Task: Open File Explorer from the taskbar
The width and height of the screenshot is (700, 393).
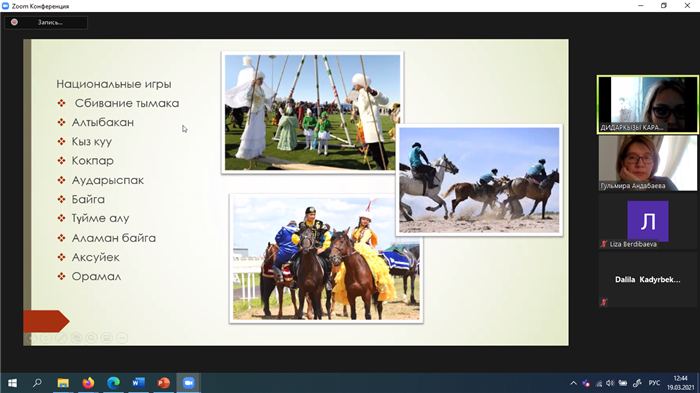Action: [63, 383]
